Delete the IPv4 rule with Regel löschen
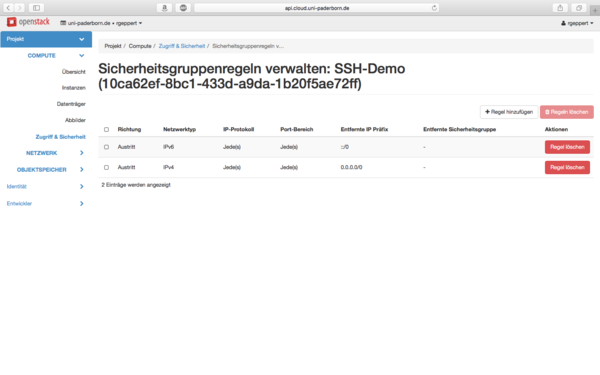This screenshot has width=600, height=375. click(x=567, y=167)
